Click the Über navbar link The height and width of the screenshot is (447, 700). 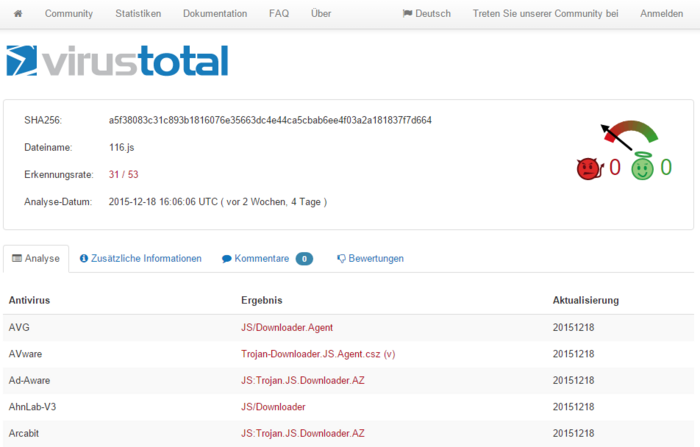pos(321,14)
